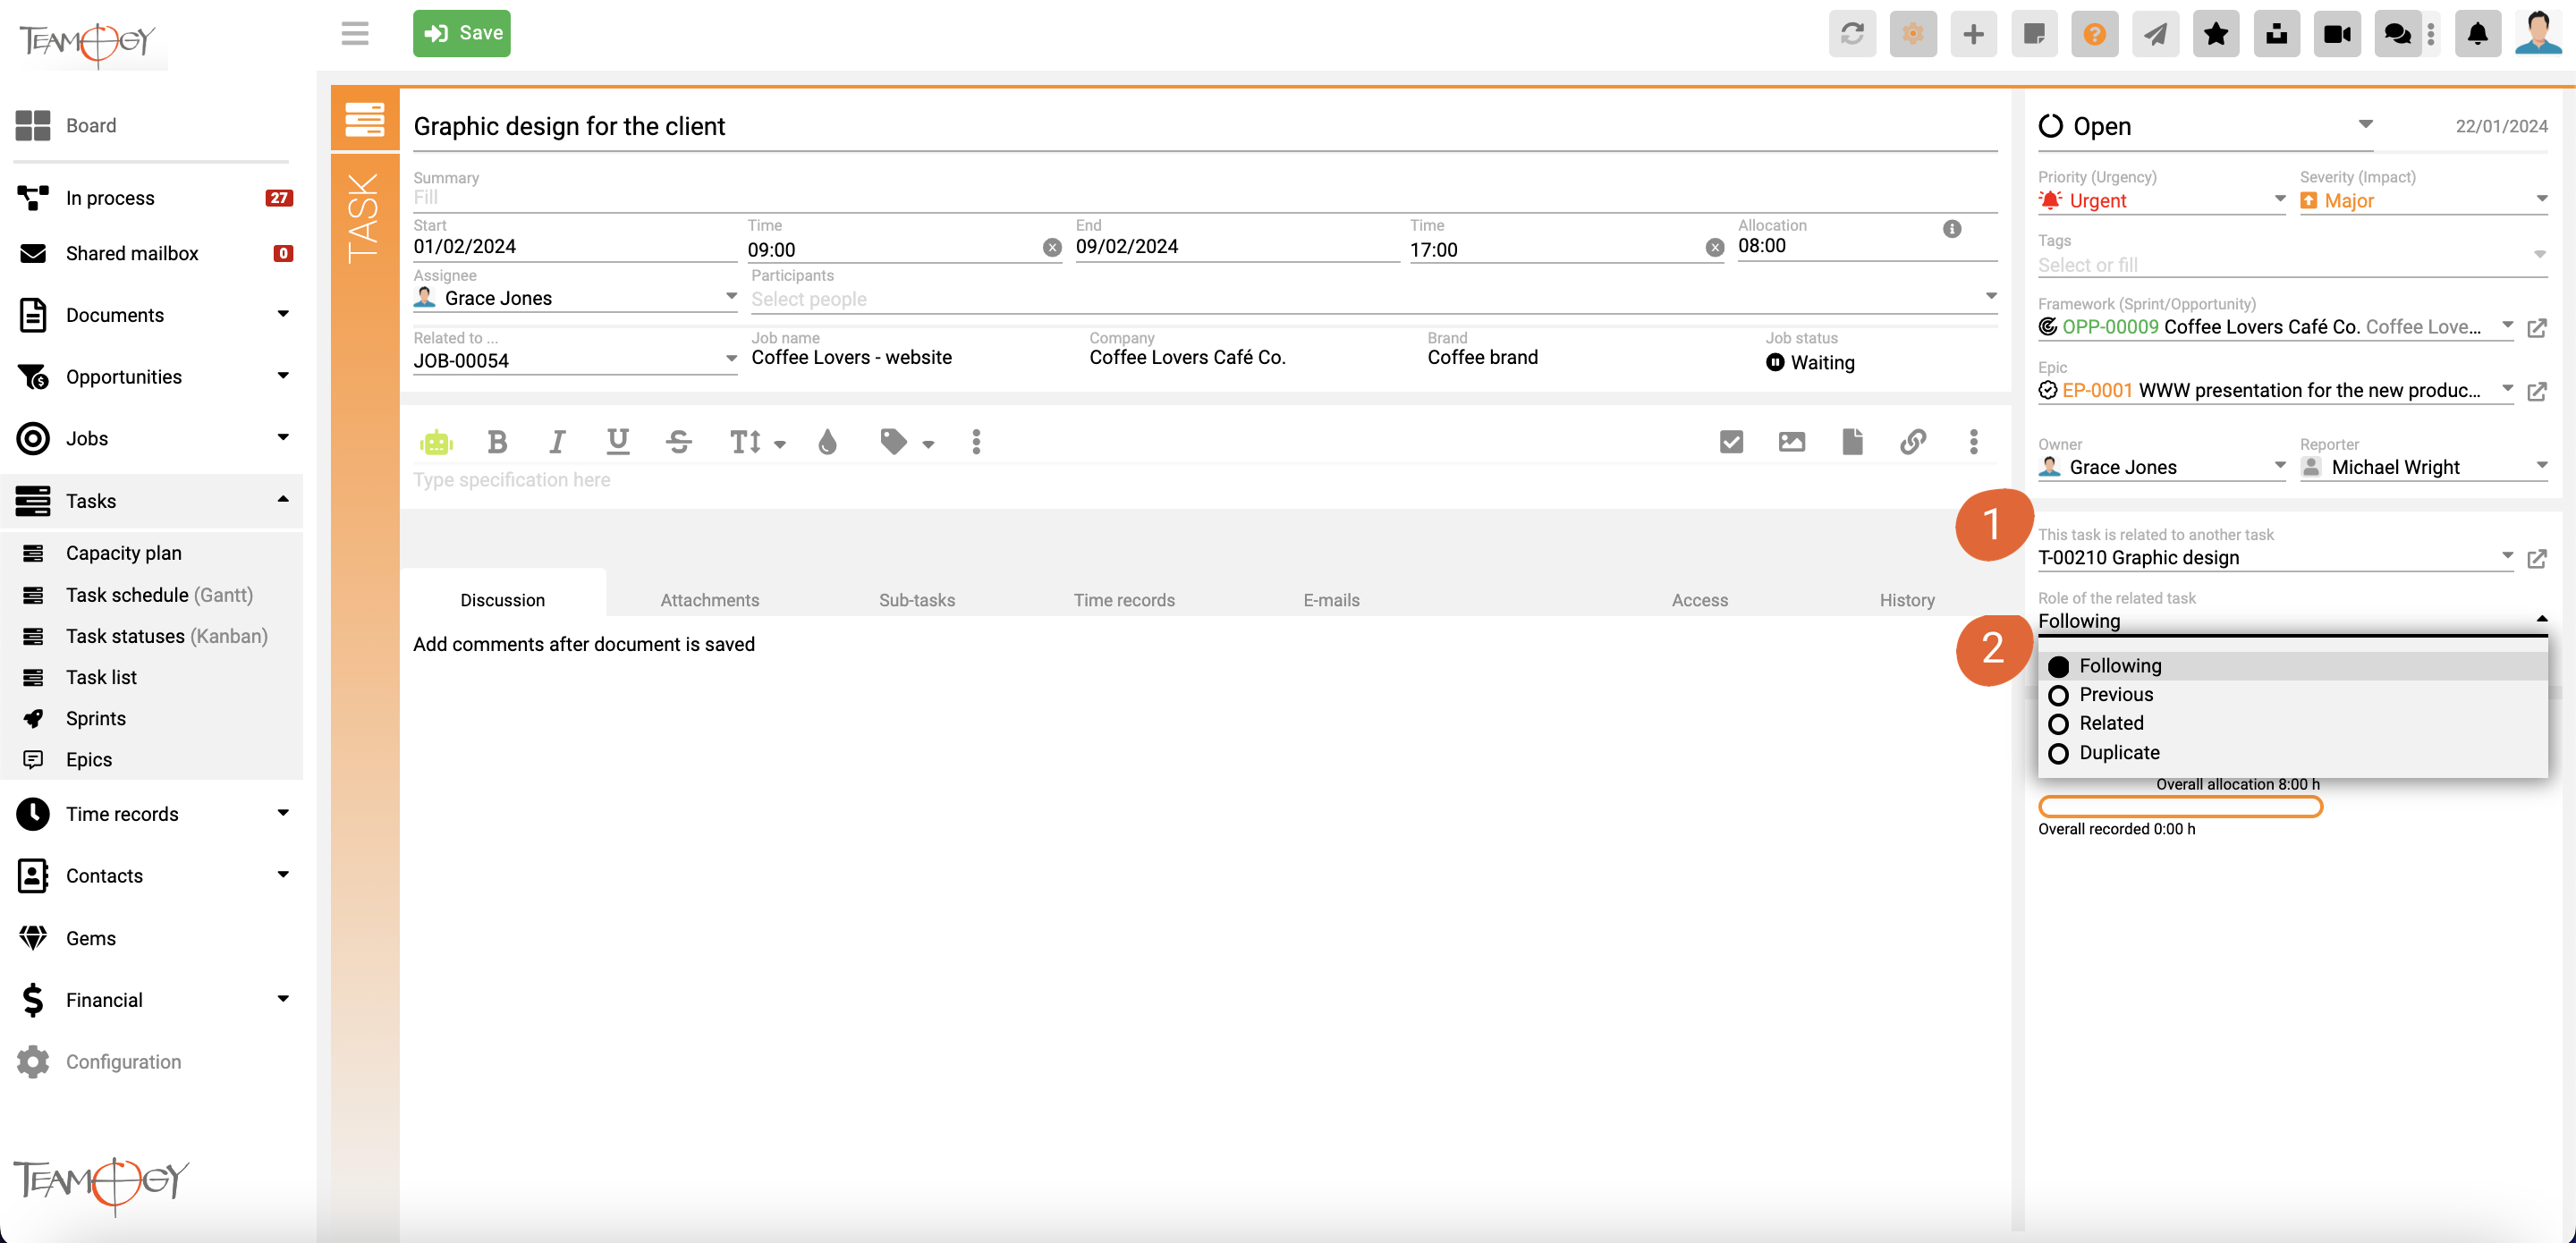Open the tag label dropdown in editor
Viewport: 2576px width, 1243px height.
pos(907,442)
